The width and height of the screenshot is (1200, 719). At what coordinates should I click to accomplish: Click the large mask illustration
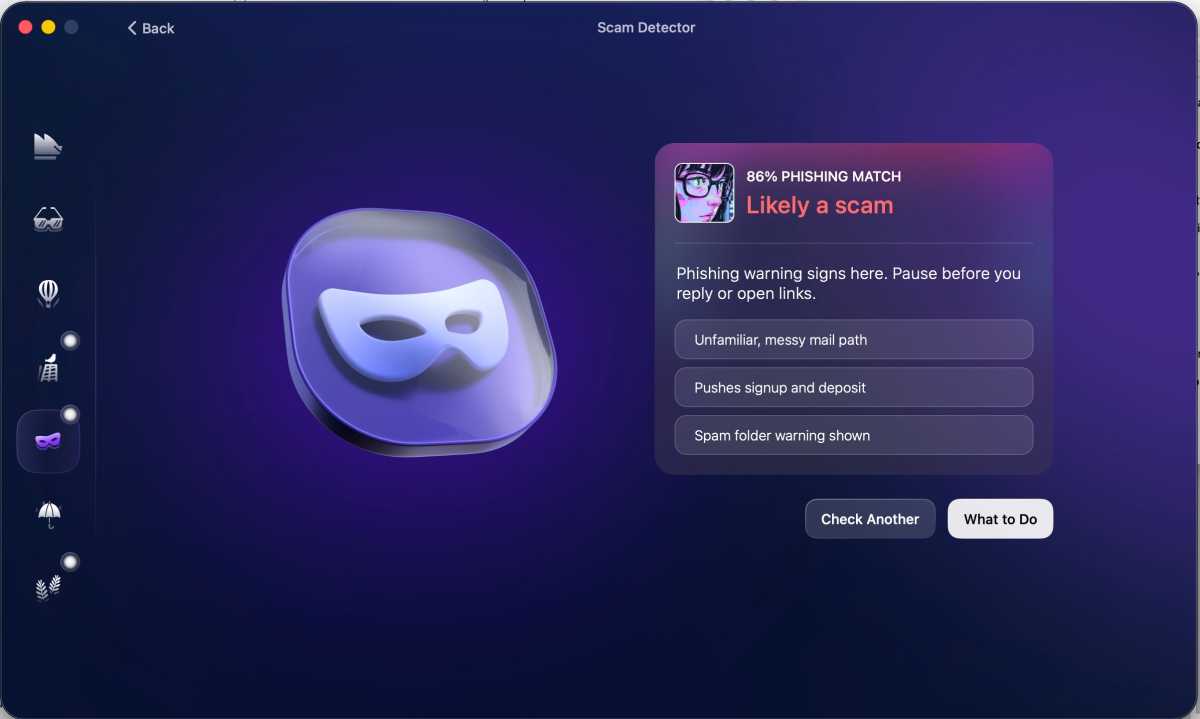click(420, 333)
